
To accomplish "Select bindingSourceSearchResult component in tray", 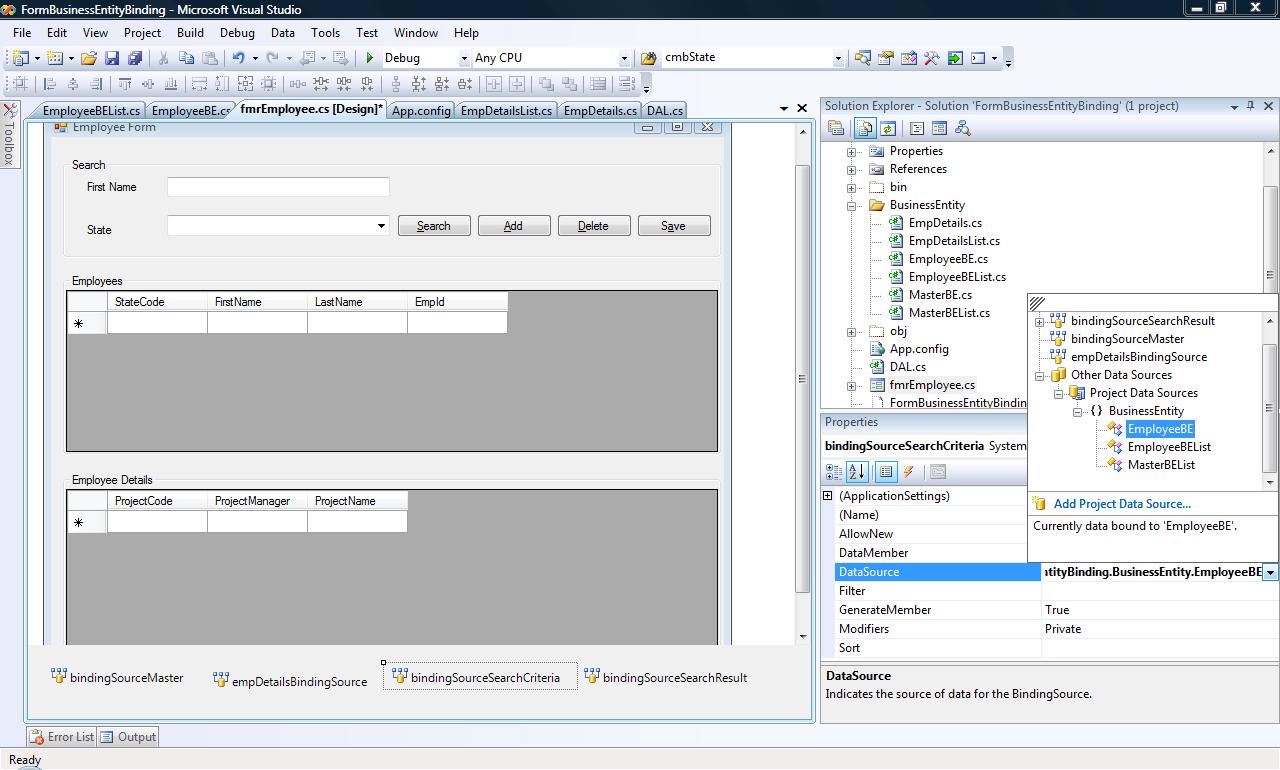I will point(666,677).
